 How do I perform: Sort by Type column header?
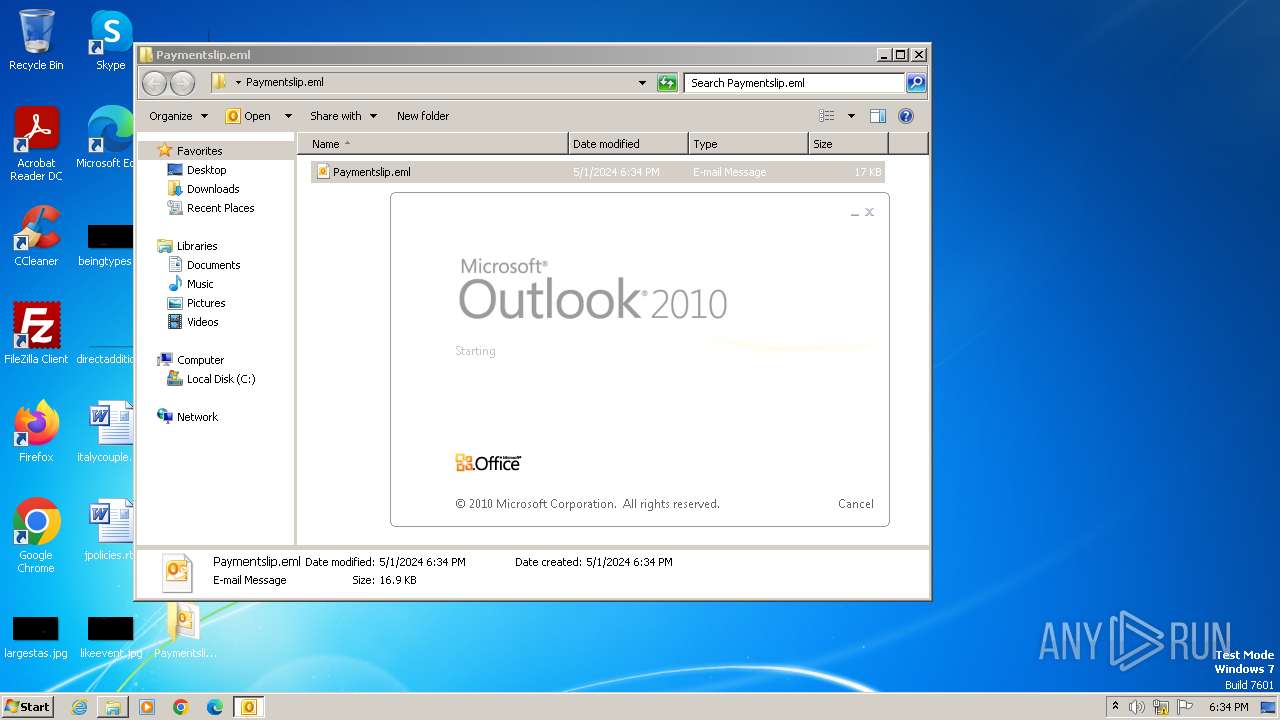[748, 144]
